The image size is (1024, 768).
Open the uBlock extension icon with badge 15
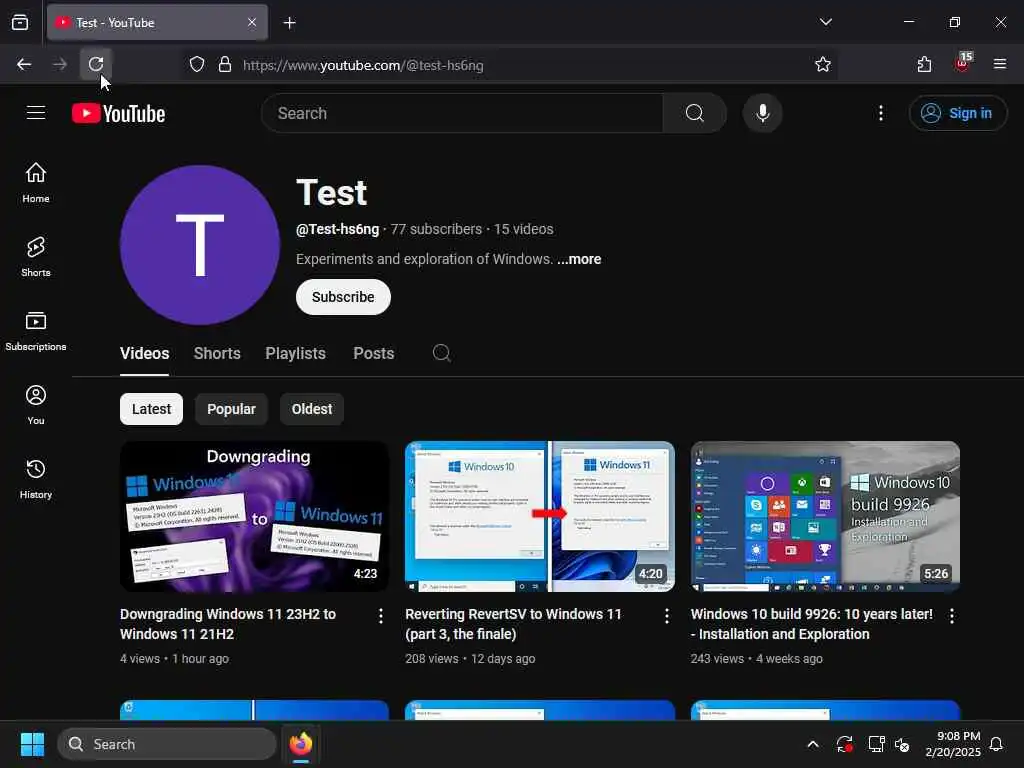(963, 63)
